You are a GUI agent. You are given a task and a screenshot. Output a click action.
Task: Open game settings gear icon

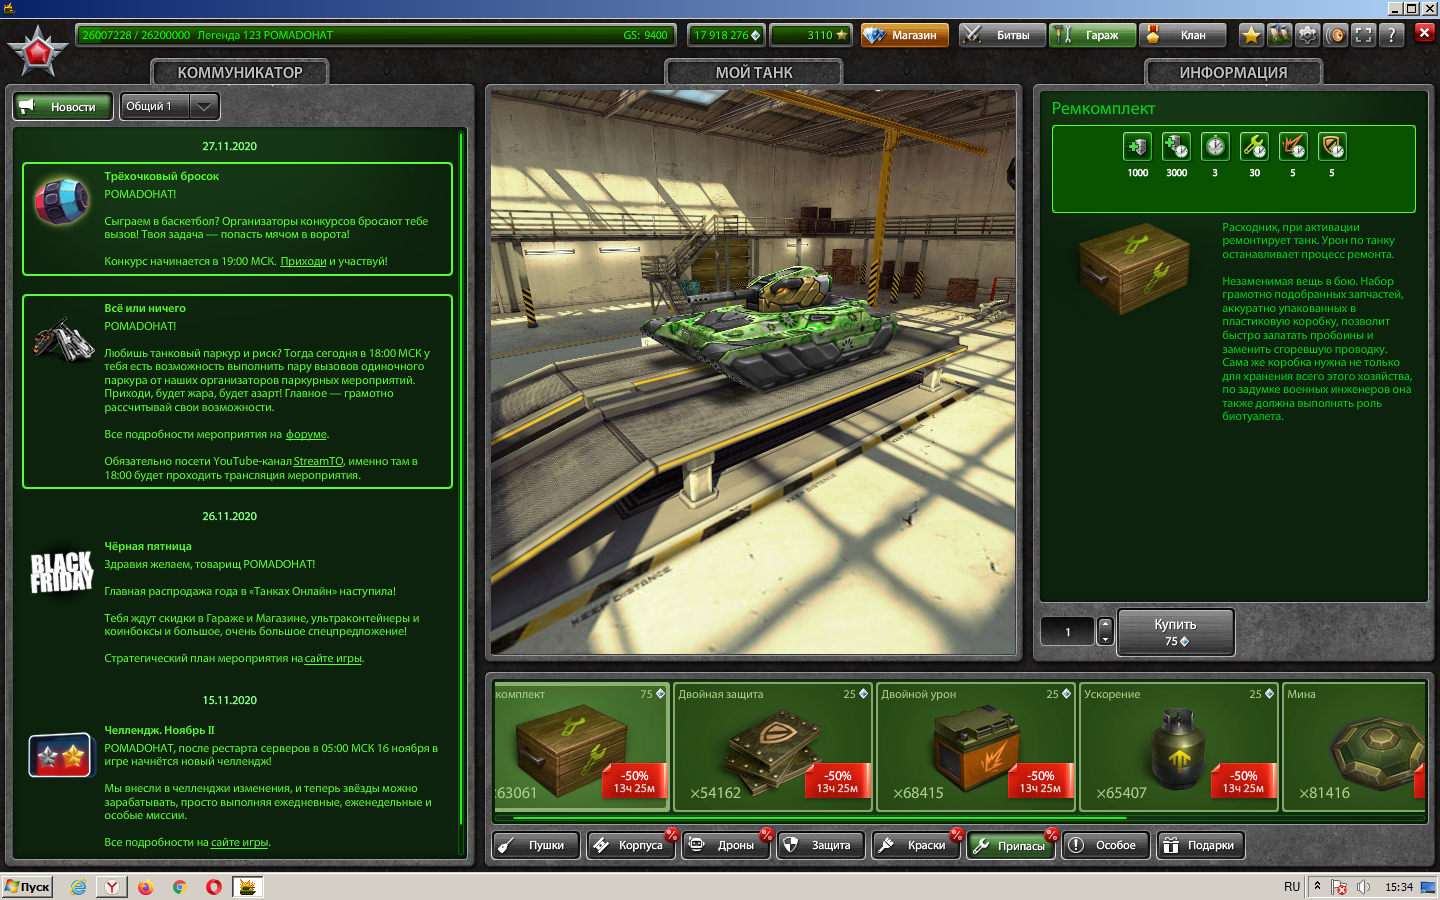1307,35
